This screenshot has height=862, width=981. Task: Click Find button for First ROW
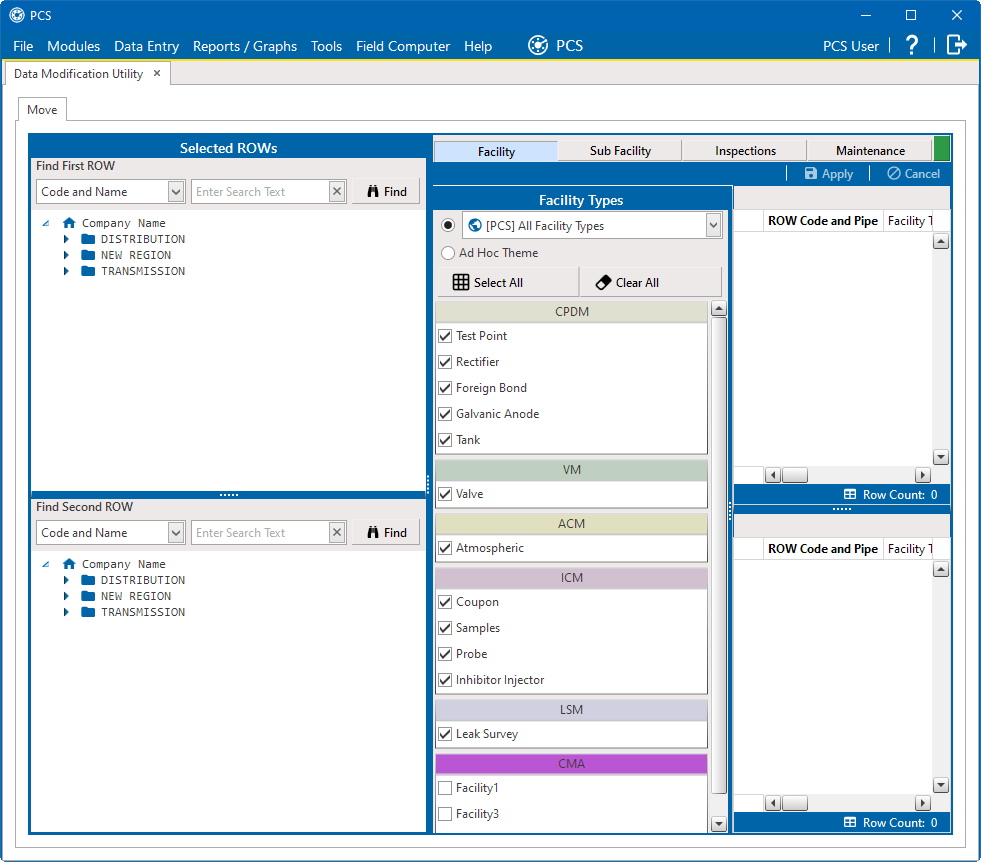(x=386, y=191)
